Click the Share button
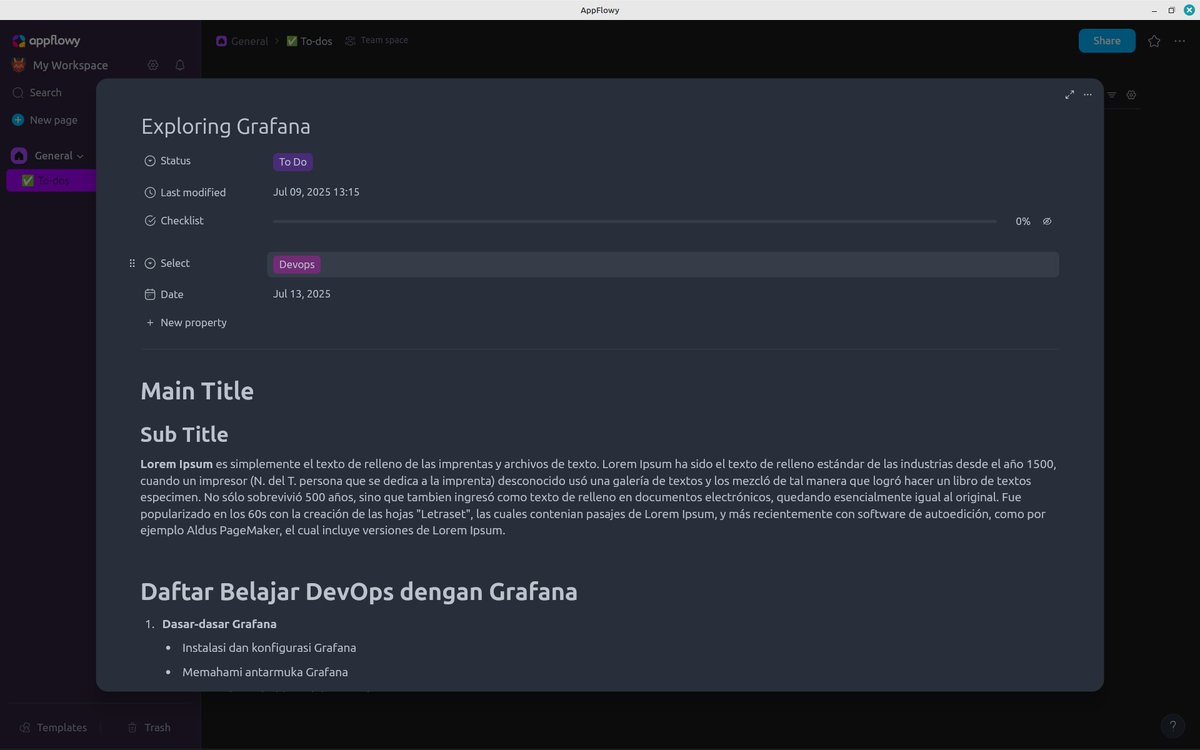Viewport: 1200px width, 750px height. [x=1107, y=41]
